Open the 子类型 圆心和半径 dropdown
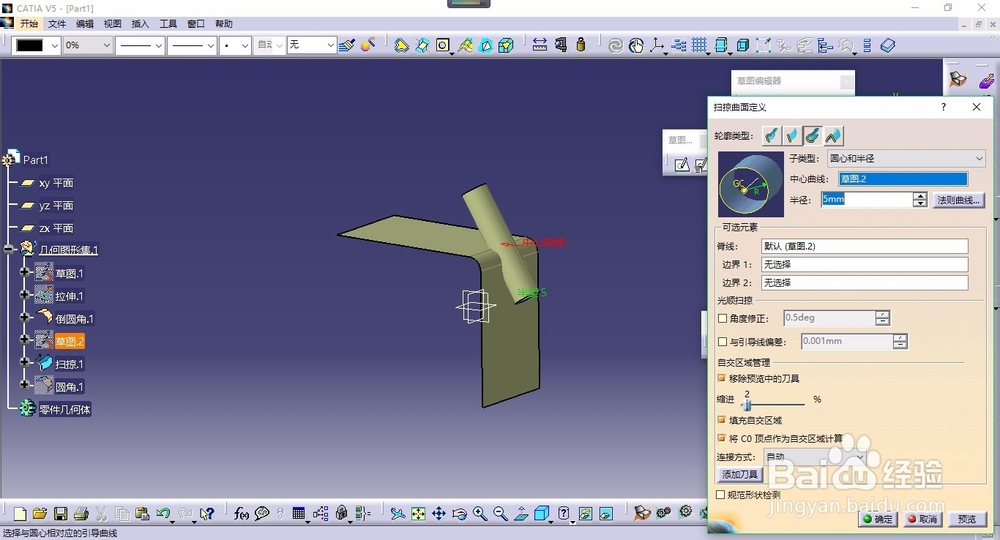1000x540 pixels. (x=906, y=158)
